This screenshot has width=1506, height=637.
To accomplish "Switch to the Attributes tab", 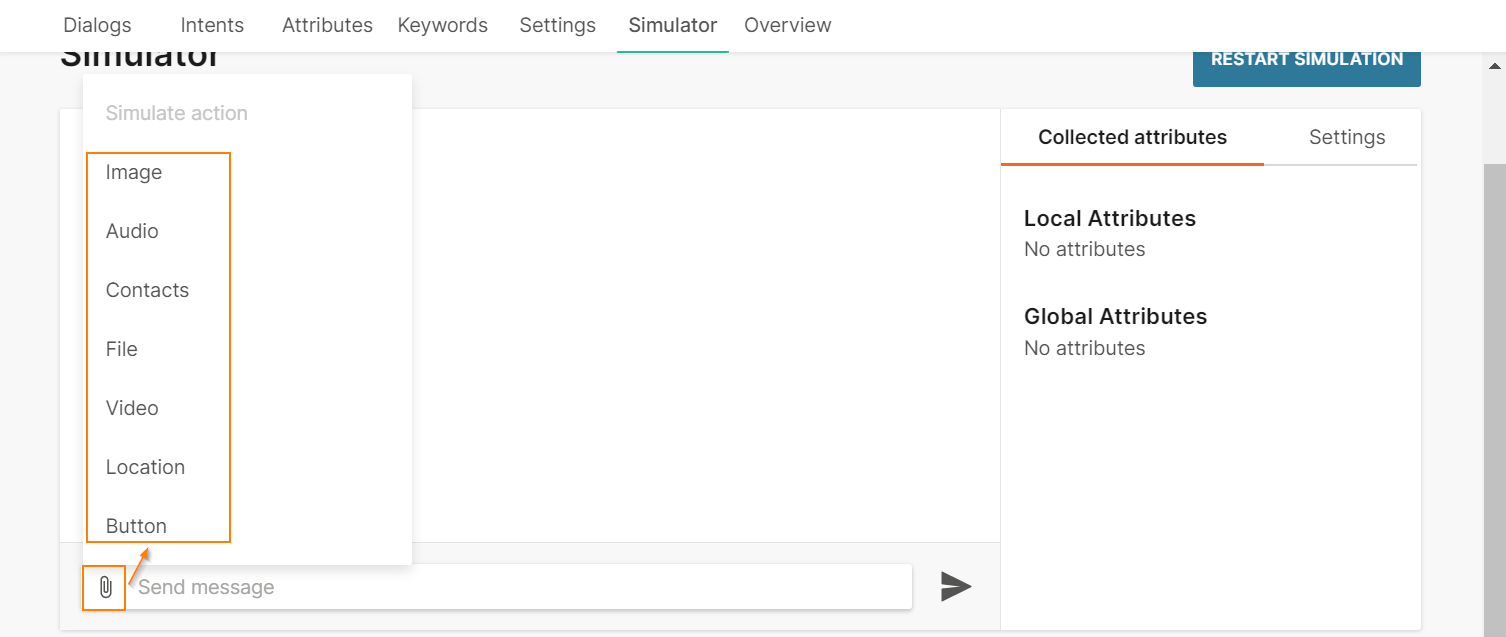I will coord(327,25).
